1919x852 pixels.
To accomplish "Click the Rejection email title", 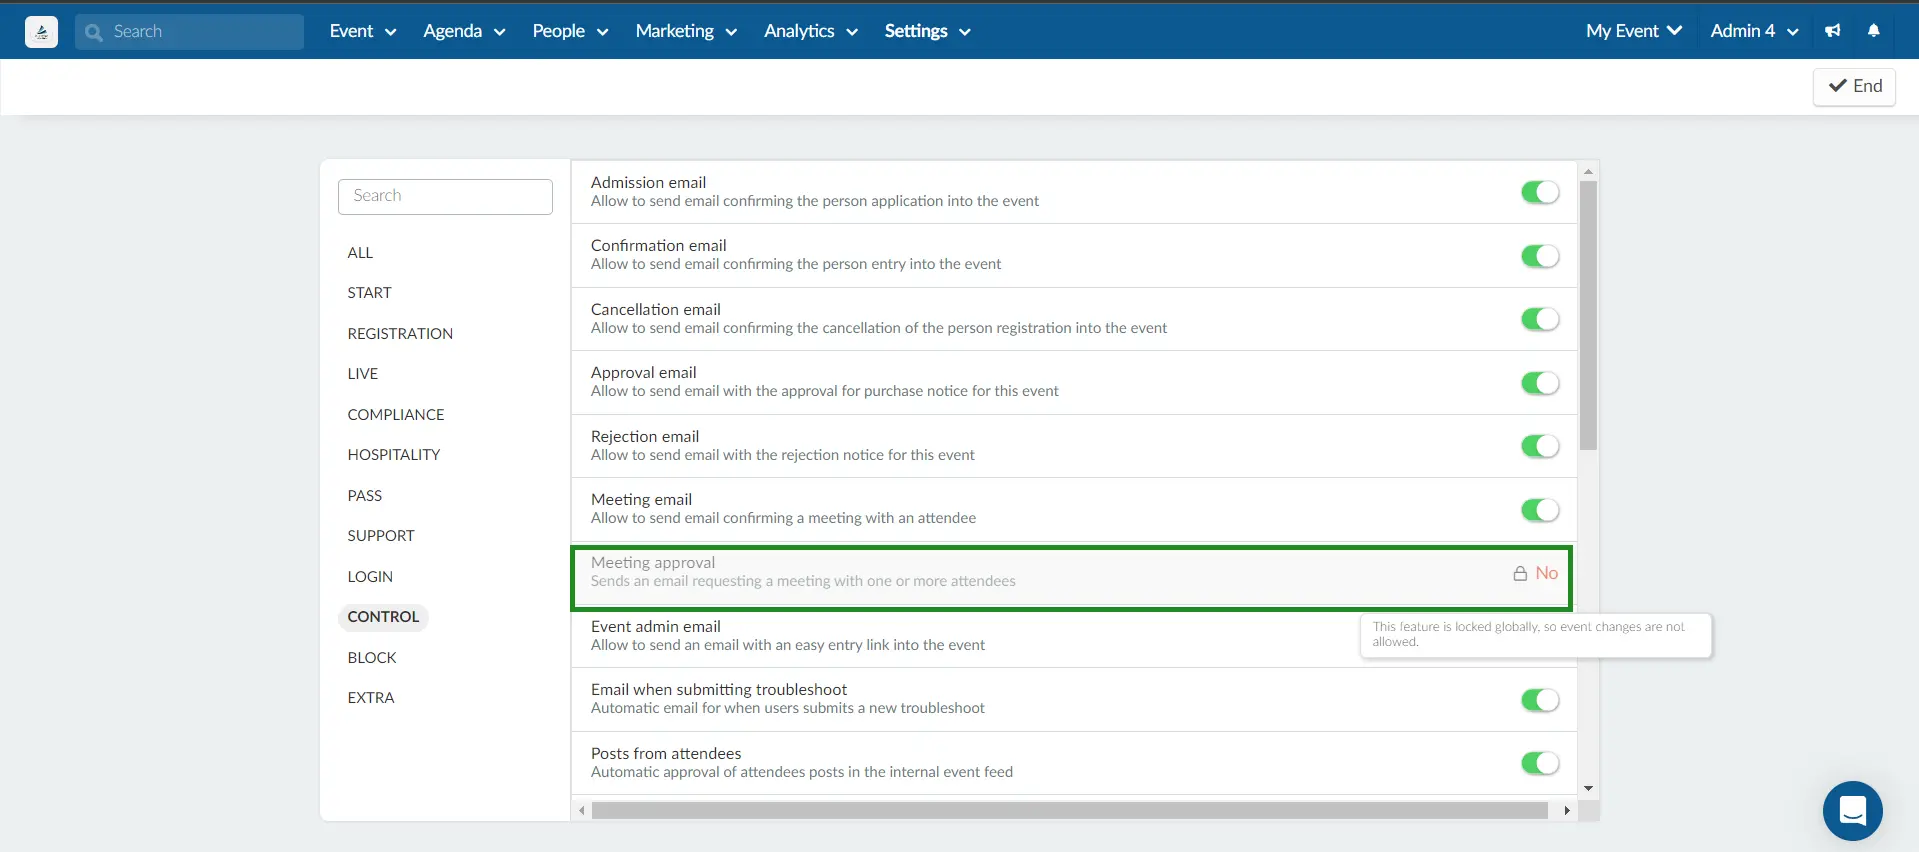I will (x=645, y=437).
